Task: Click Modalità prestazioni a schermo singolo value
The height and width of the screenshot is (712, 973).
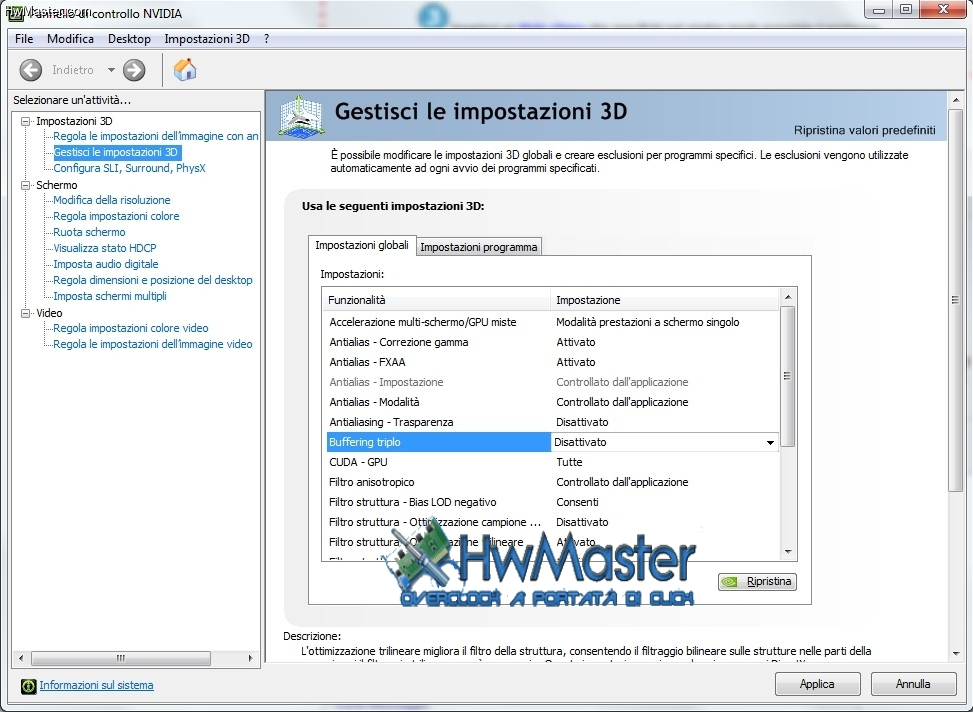Action: pyautogui.click(x=647, y=322)
